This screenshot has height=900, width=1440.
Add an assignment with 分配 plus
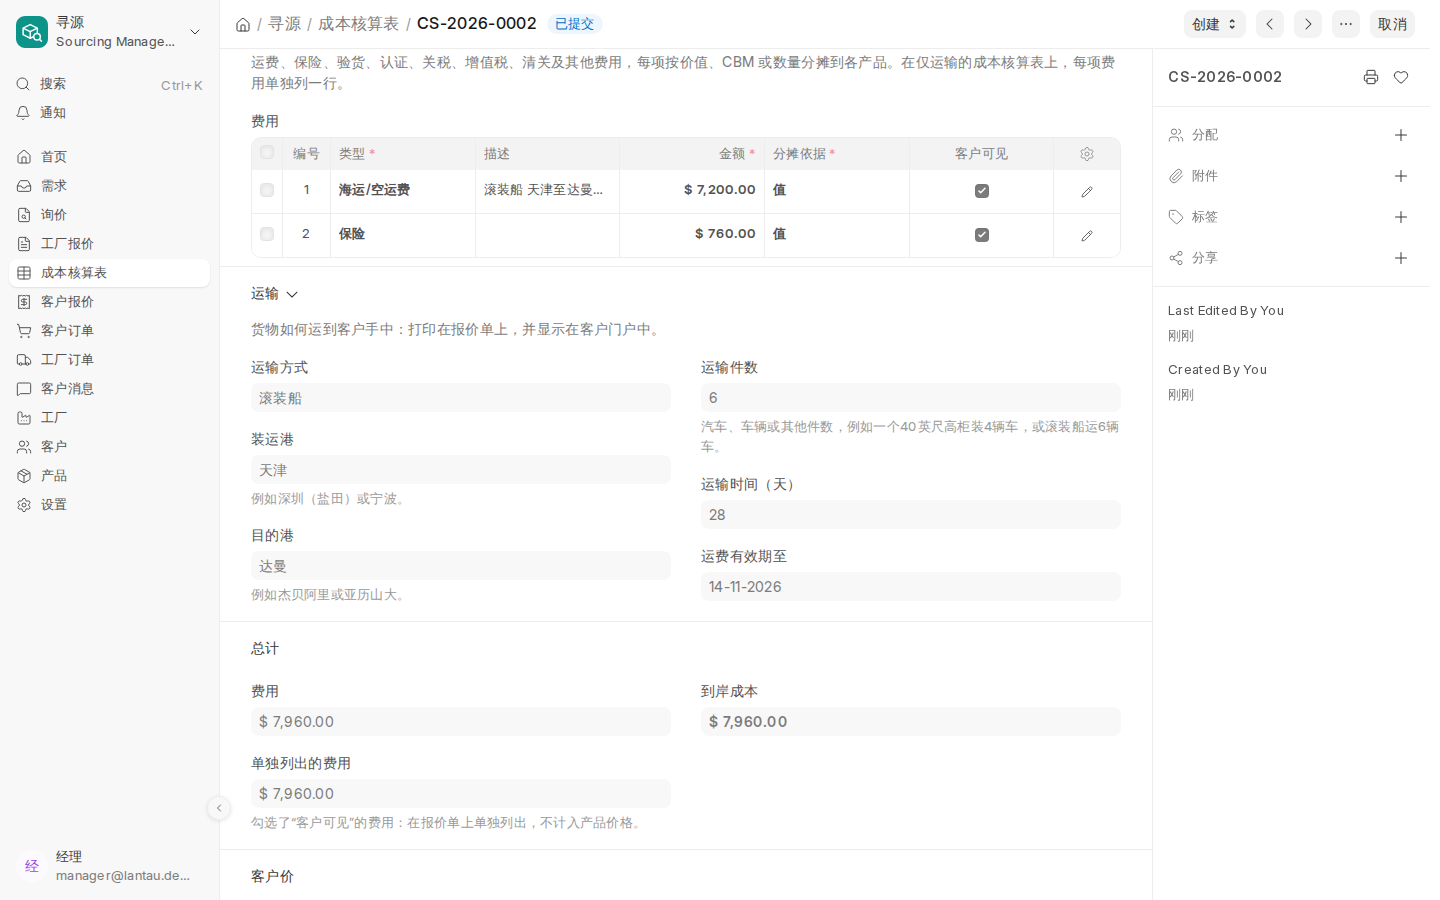[x=1401, y=135]
